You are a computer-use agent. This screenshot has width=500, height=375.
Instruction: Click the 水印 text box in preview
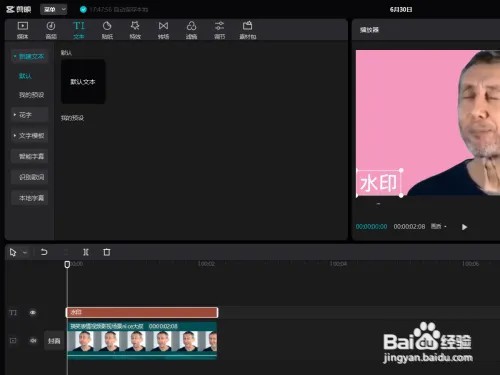pos(379,183)
